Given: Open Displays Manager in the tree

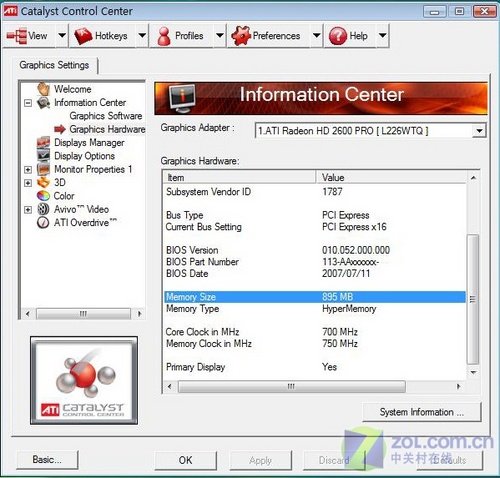Looking at the screenshot, I should coord(89,143).
